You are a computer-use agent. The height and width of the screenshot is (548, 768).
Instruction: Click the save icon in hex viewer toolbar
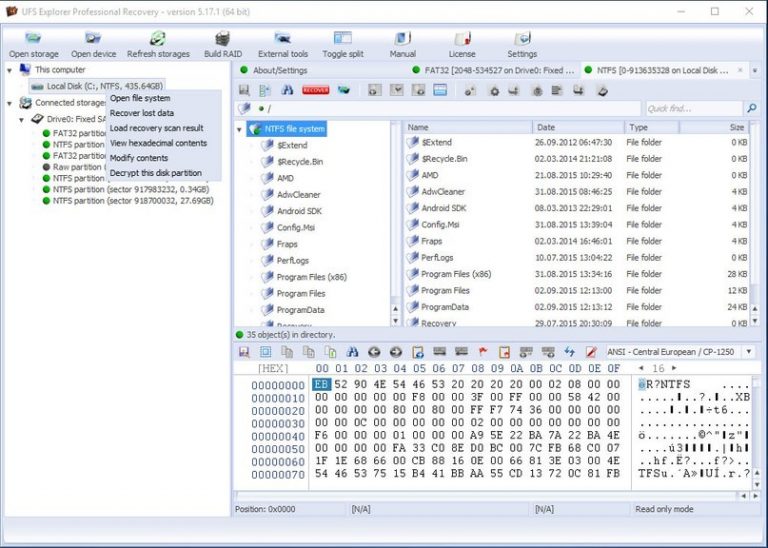click(x=244, y=352)
